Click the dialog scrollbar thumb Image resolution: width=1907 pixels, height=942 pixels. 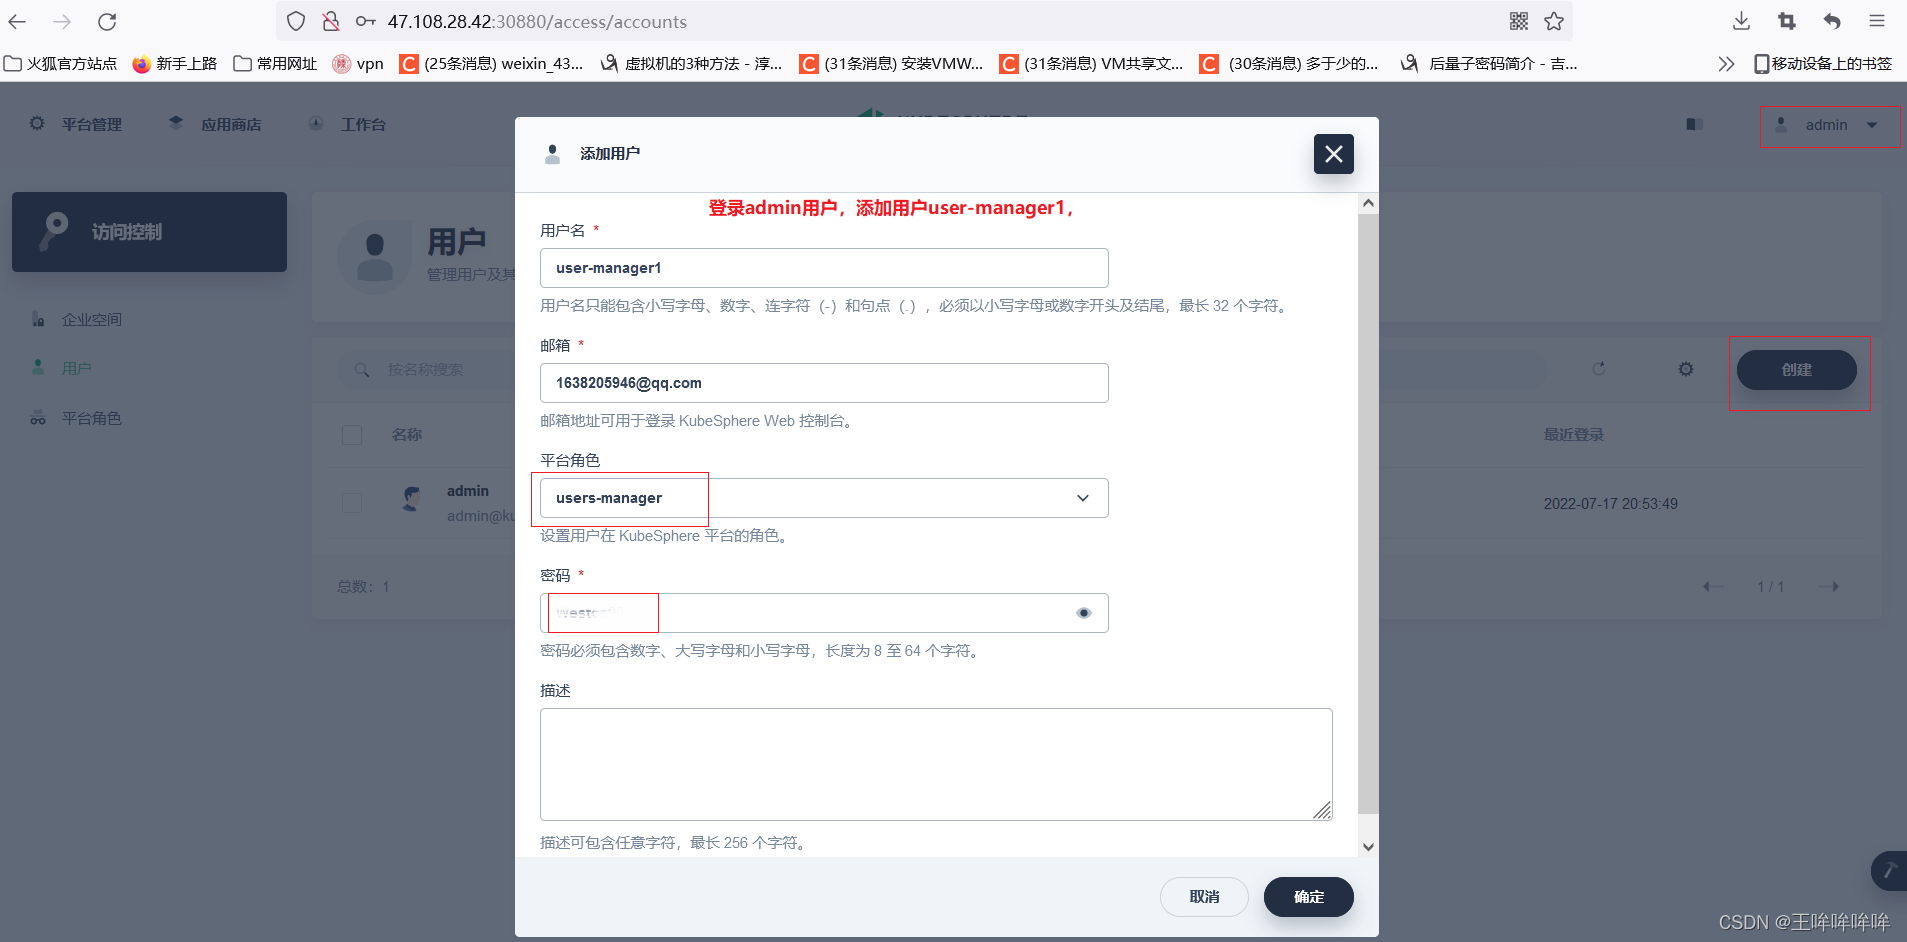pos(1368,514)
